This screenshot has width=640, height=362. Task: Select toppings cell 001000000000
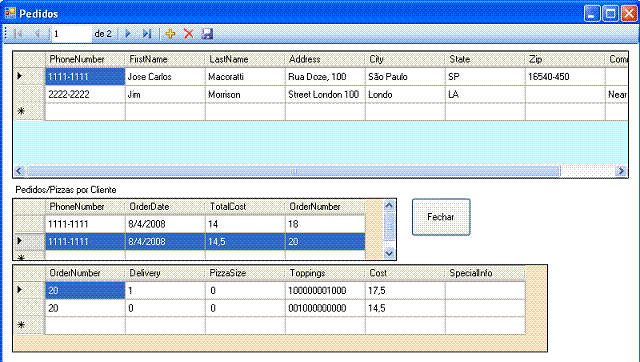(325, 308)
